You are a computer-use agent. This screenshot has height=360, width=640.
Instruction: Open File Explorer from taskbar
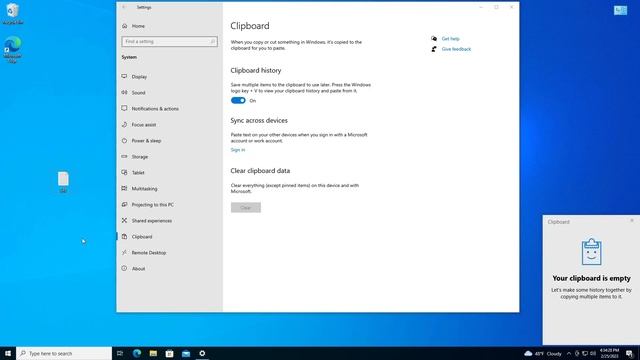point(153,353)
